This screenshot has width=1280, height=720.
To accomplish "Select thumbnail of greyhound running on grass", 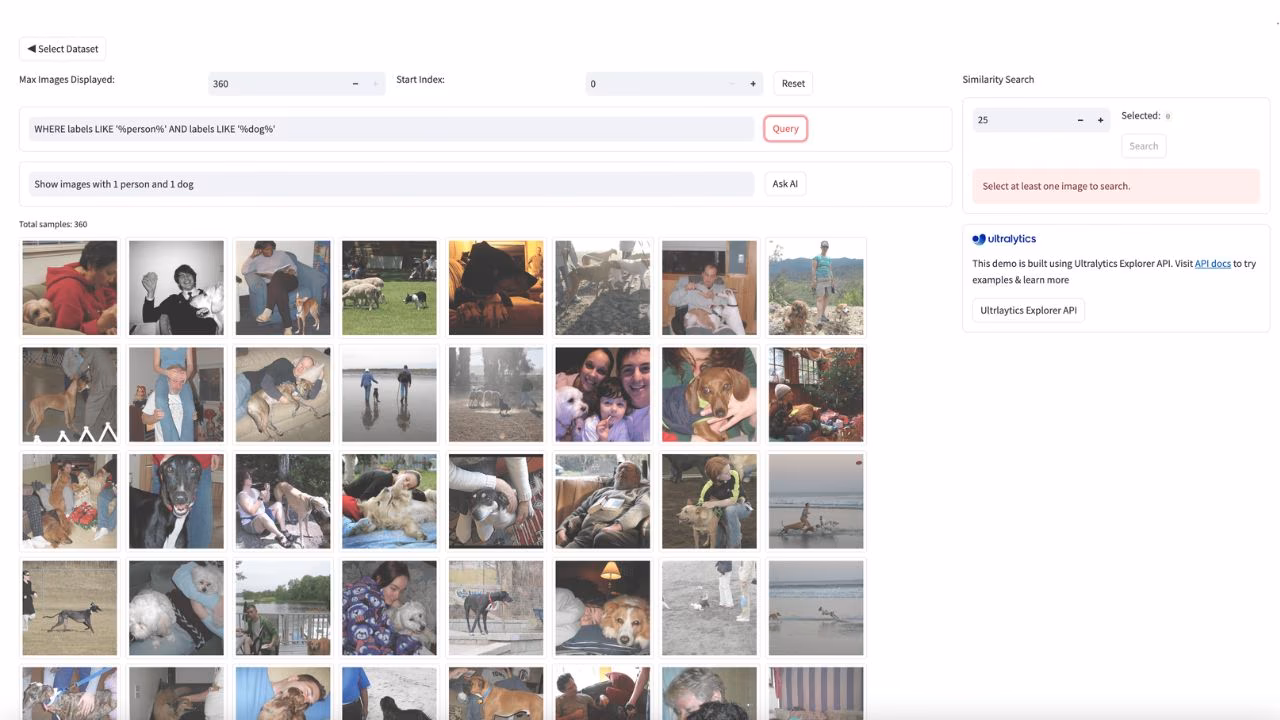I will [70, 608].
